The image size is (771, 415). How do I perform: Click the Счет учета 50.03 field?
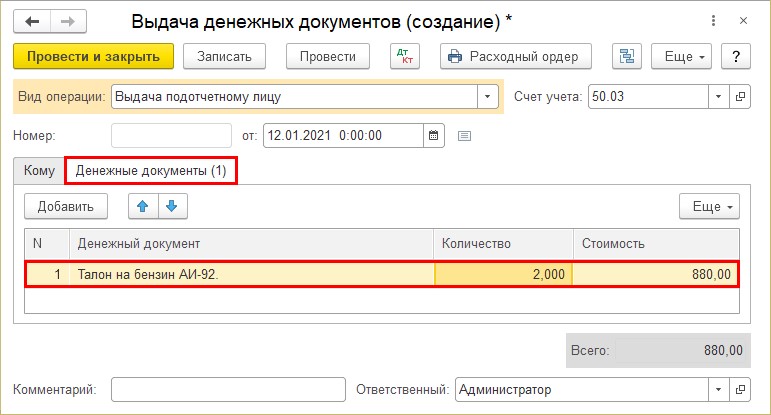[x=648, y=96]
